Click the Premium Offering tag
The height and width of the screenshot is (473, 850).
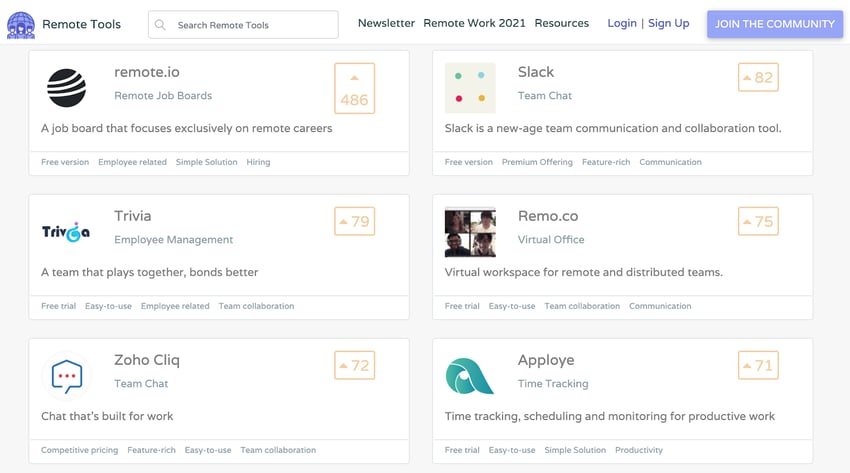coord(537,162)
